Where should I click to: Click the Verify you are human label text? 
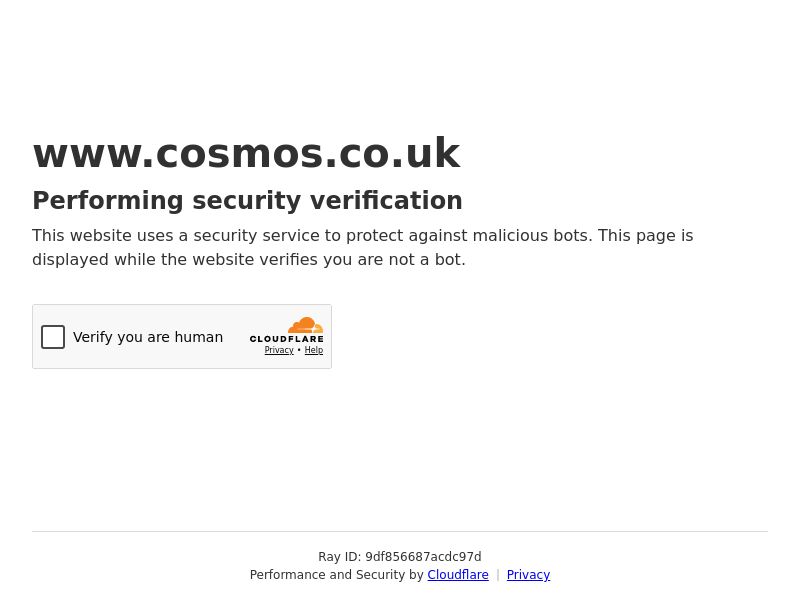coord(147,337)
